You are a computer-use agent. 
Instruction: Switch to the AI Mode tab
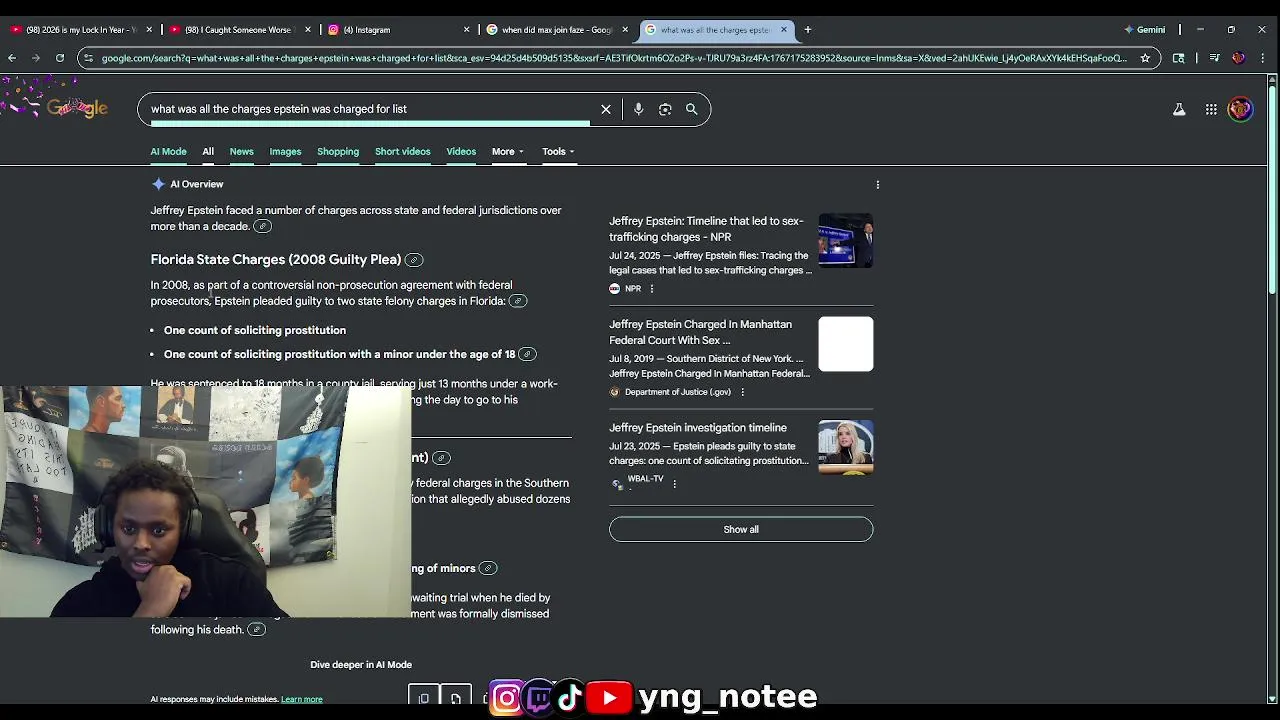[168, 152]
